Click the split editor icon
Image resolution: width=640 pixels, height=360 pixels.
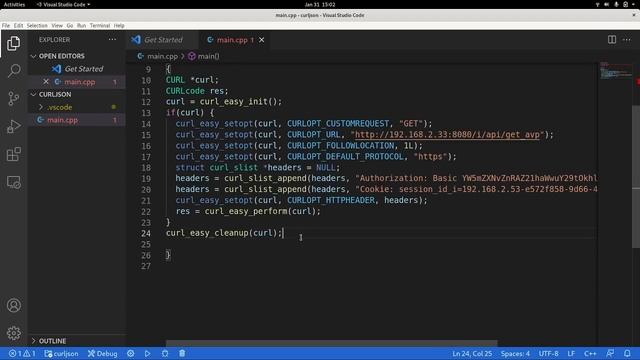(611, 40)
